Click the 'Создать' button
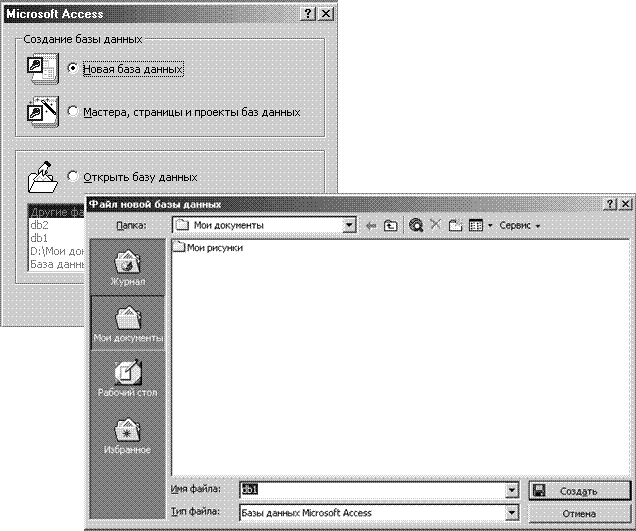Screen dimensions: 636x531 (580, 491)
